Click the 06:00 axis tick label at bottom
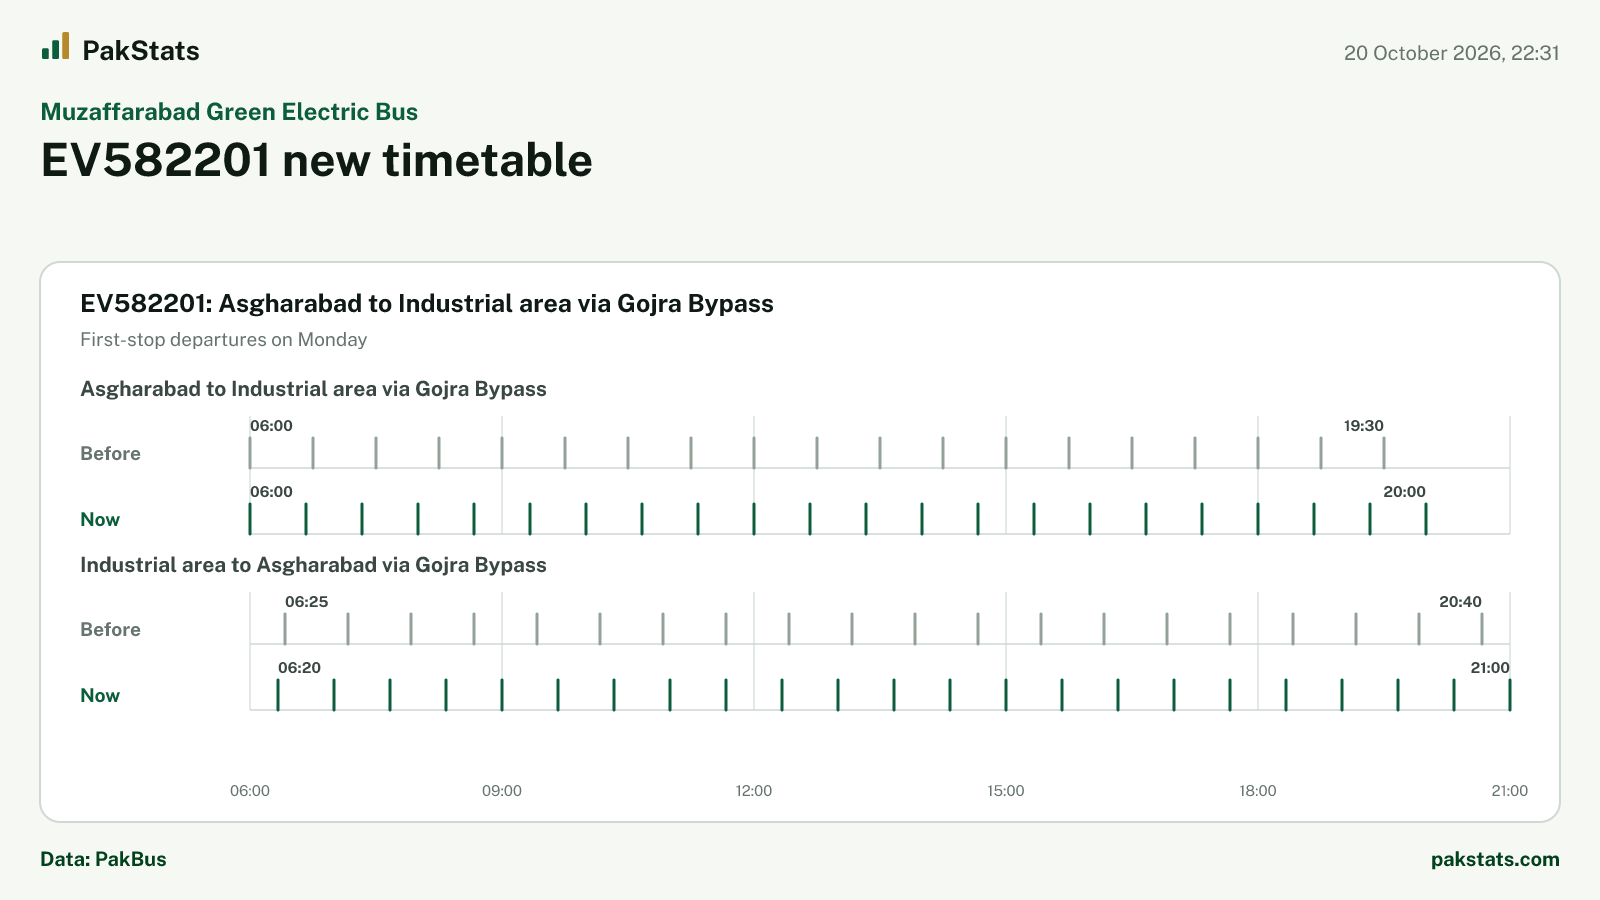 point(250,791)
